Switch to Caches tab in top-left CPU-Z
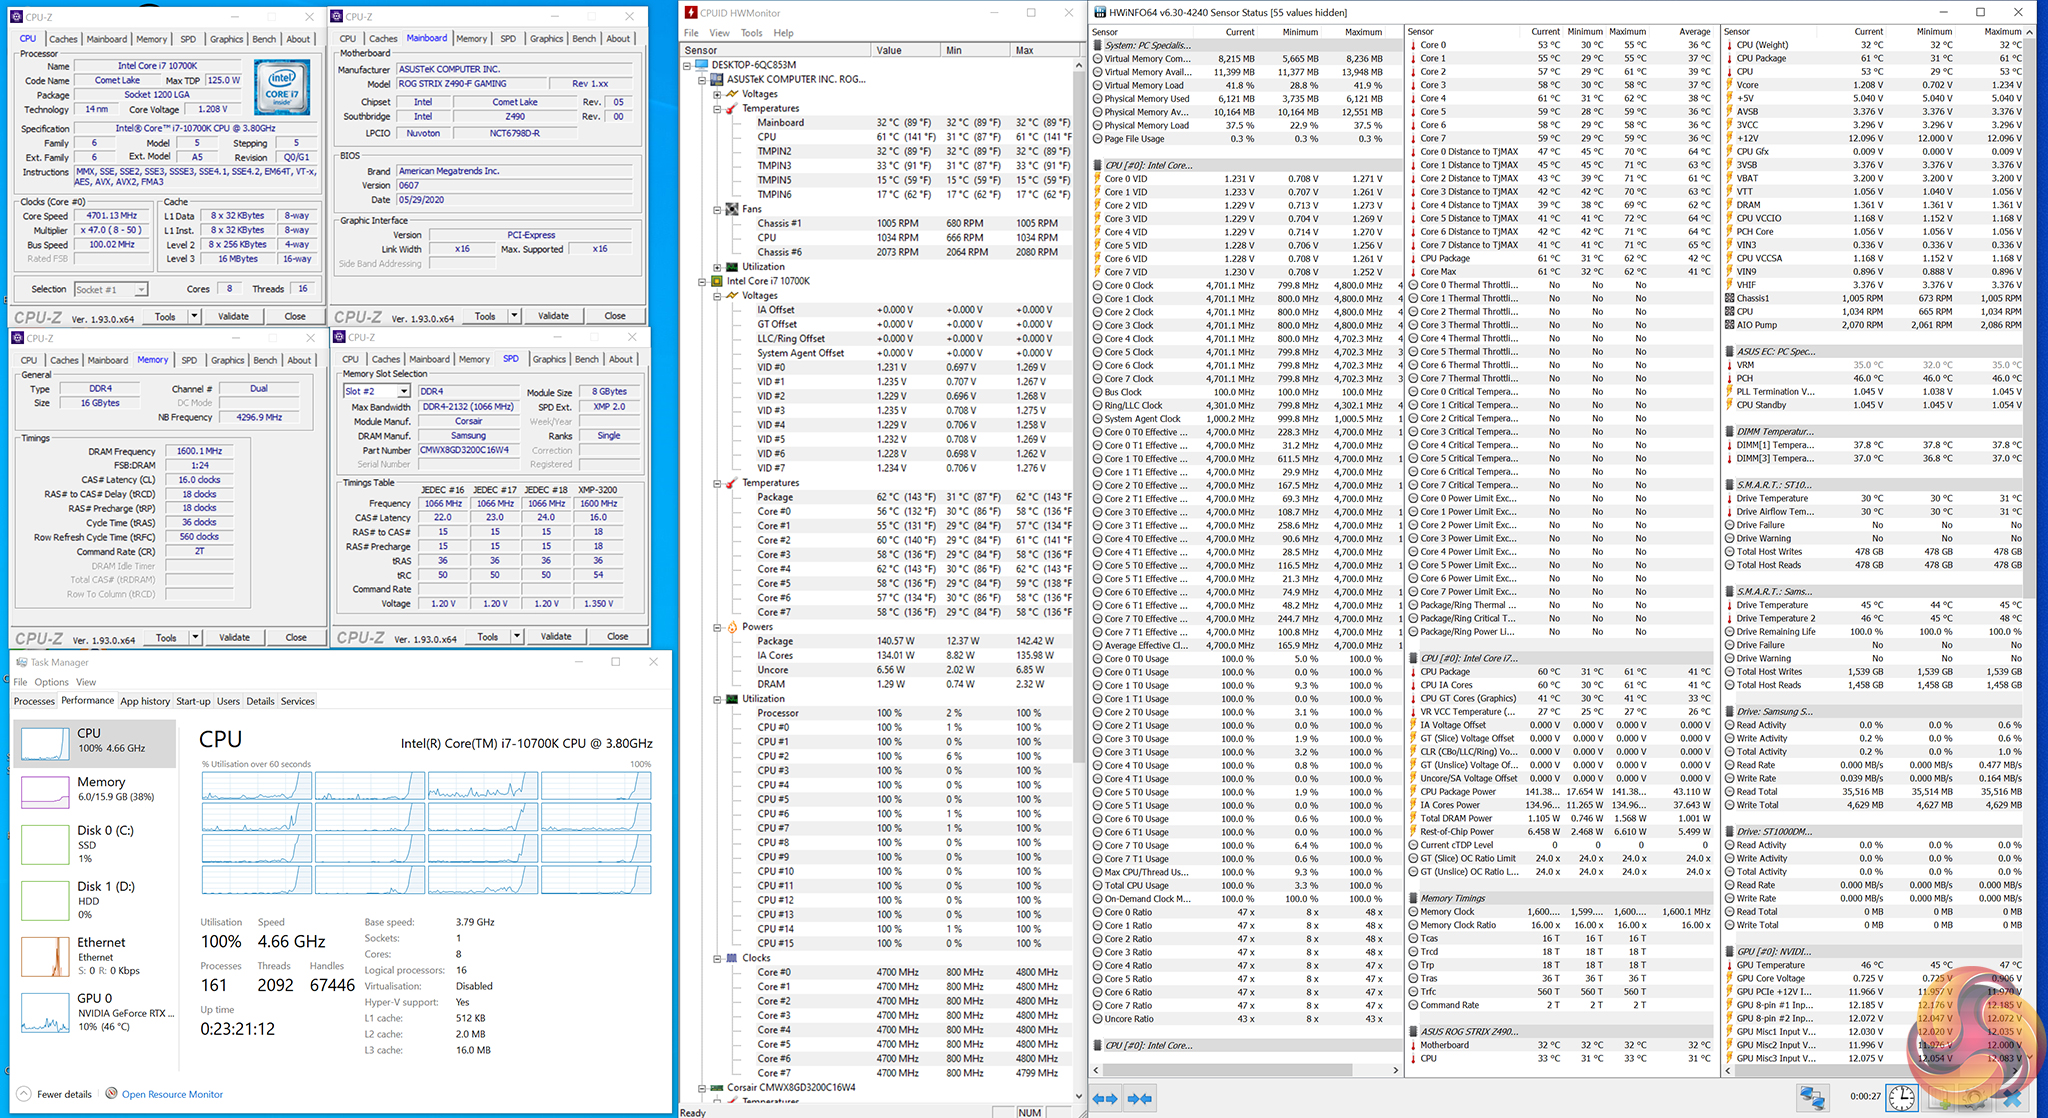The height and width of the screenshot is (1118, 2048). 63,39
